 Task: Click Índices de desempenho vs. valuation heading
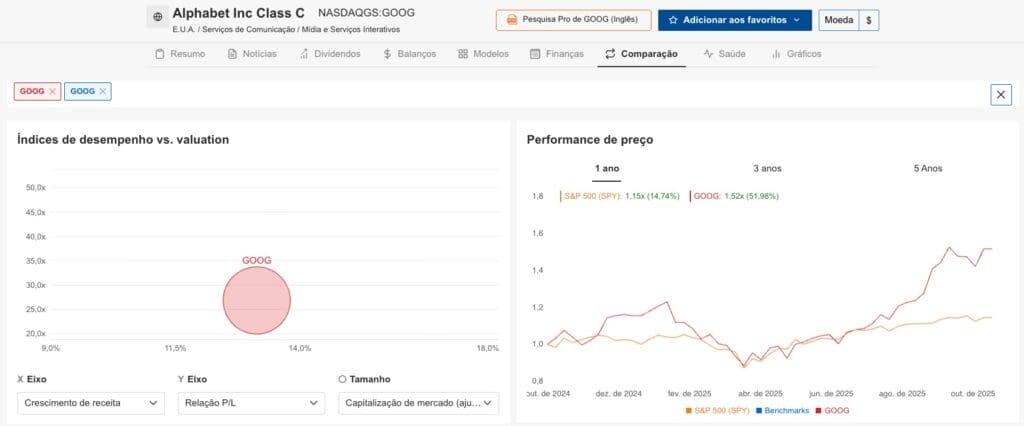tap(123, 139)
